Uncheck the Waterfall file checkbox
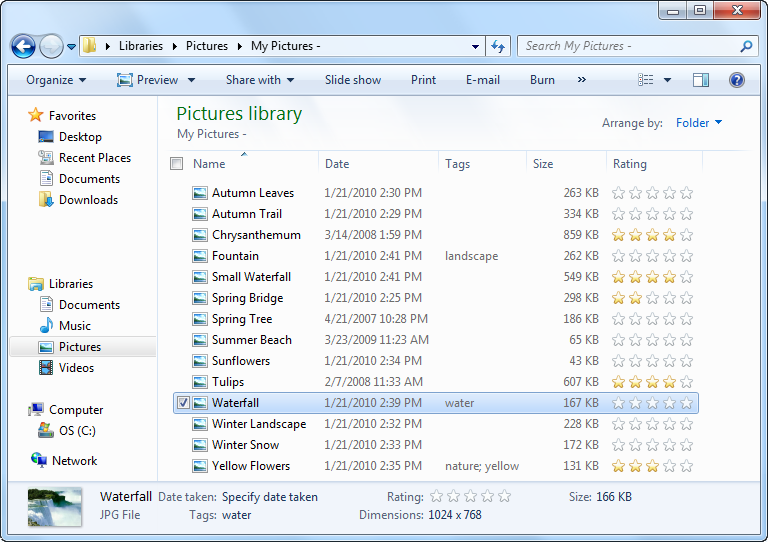Image resolution: width=768 pixels, height=542 pixels. point(182,403)
